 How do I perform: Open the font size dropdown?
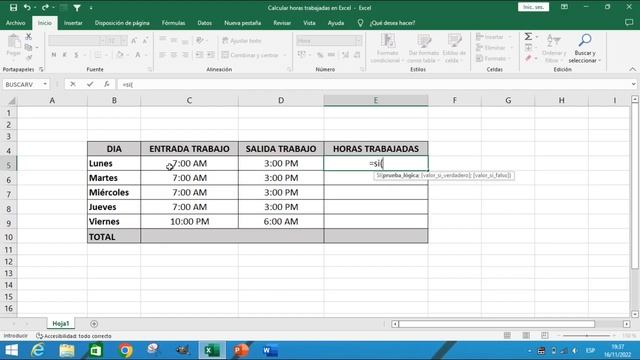tap(123, 41)
